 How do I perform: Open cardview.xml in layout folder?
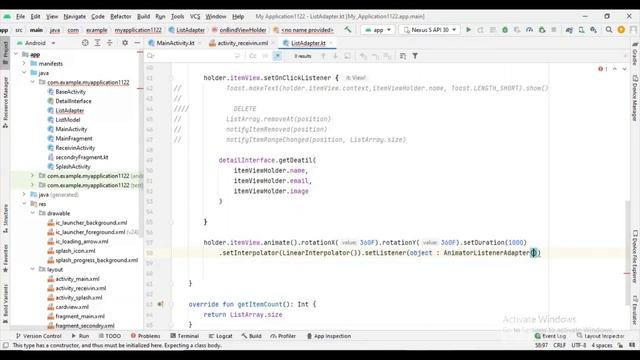pos(72,307)
